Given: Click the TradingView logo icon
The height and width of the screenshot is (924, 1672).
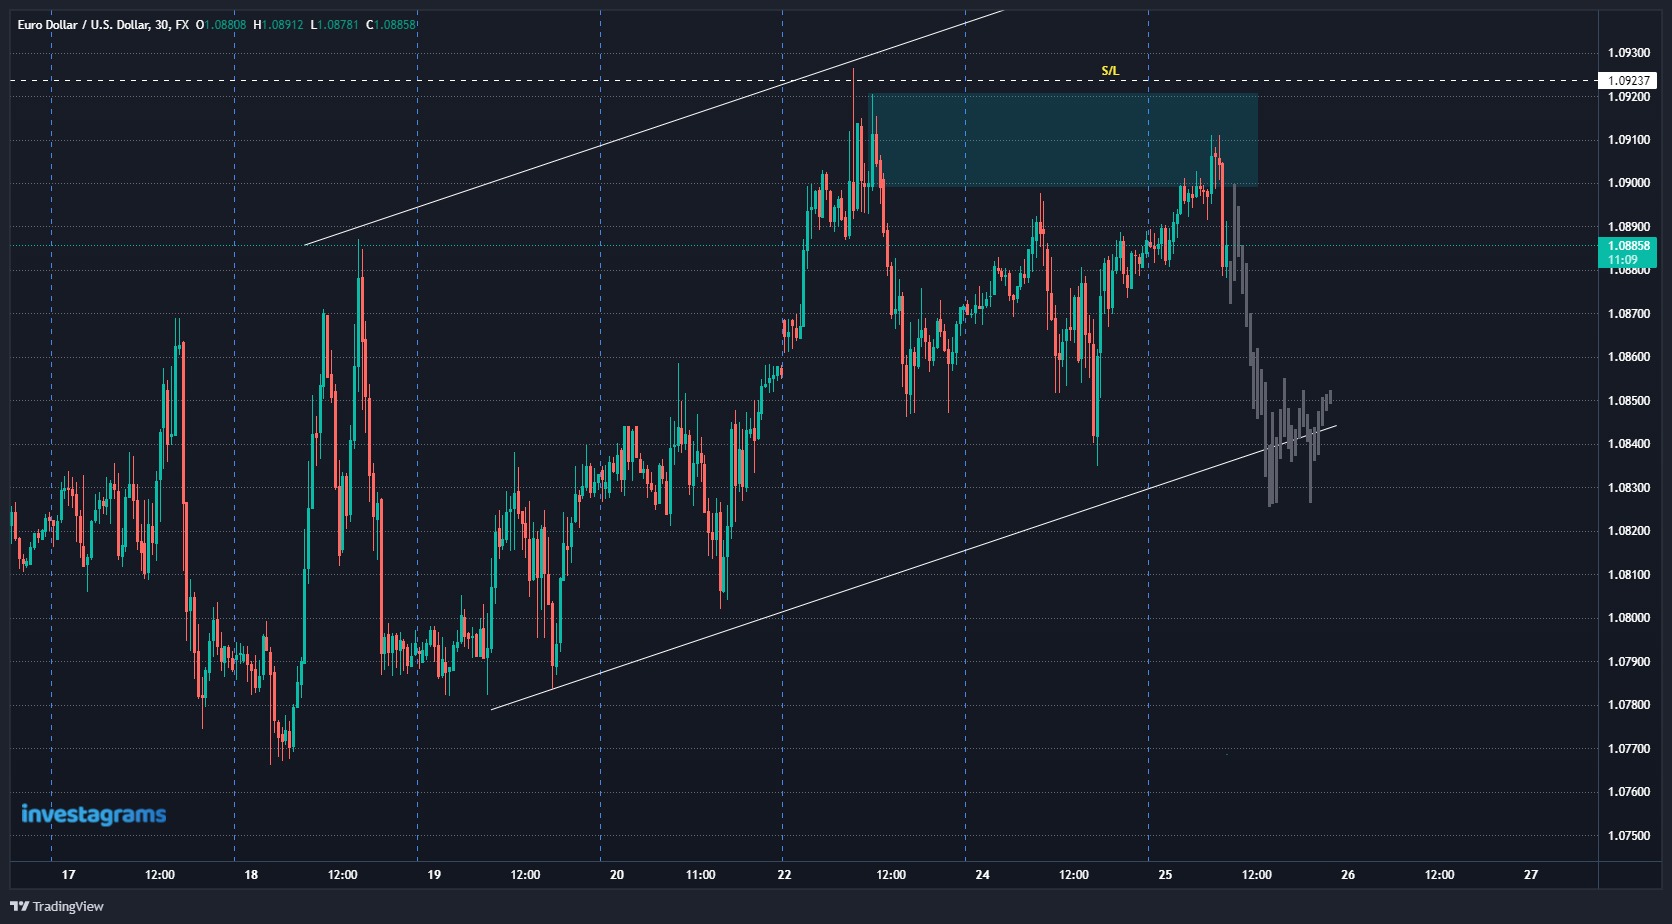Looking at the screenshot, I should (22, 906).
